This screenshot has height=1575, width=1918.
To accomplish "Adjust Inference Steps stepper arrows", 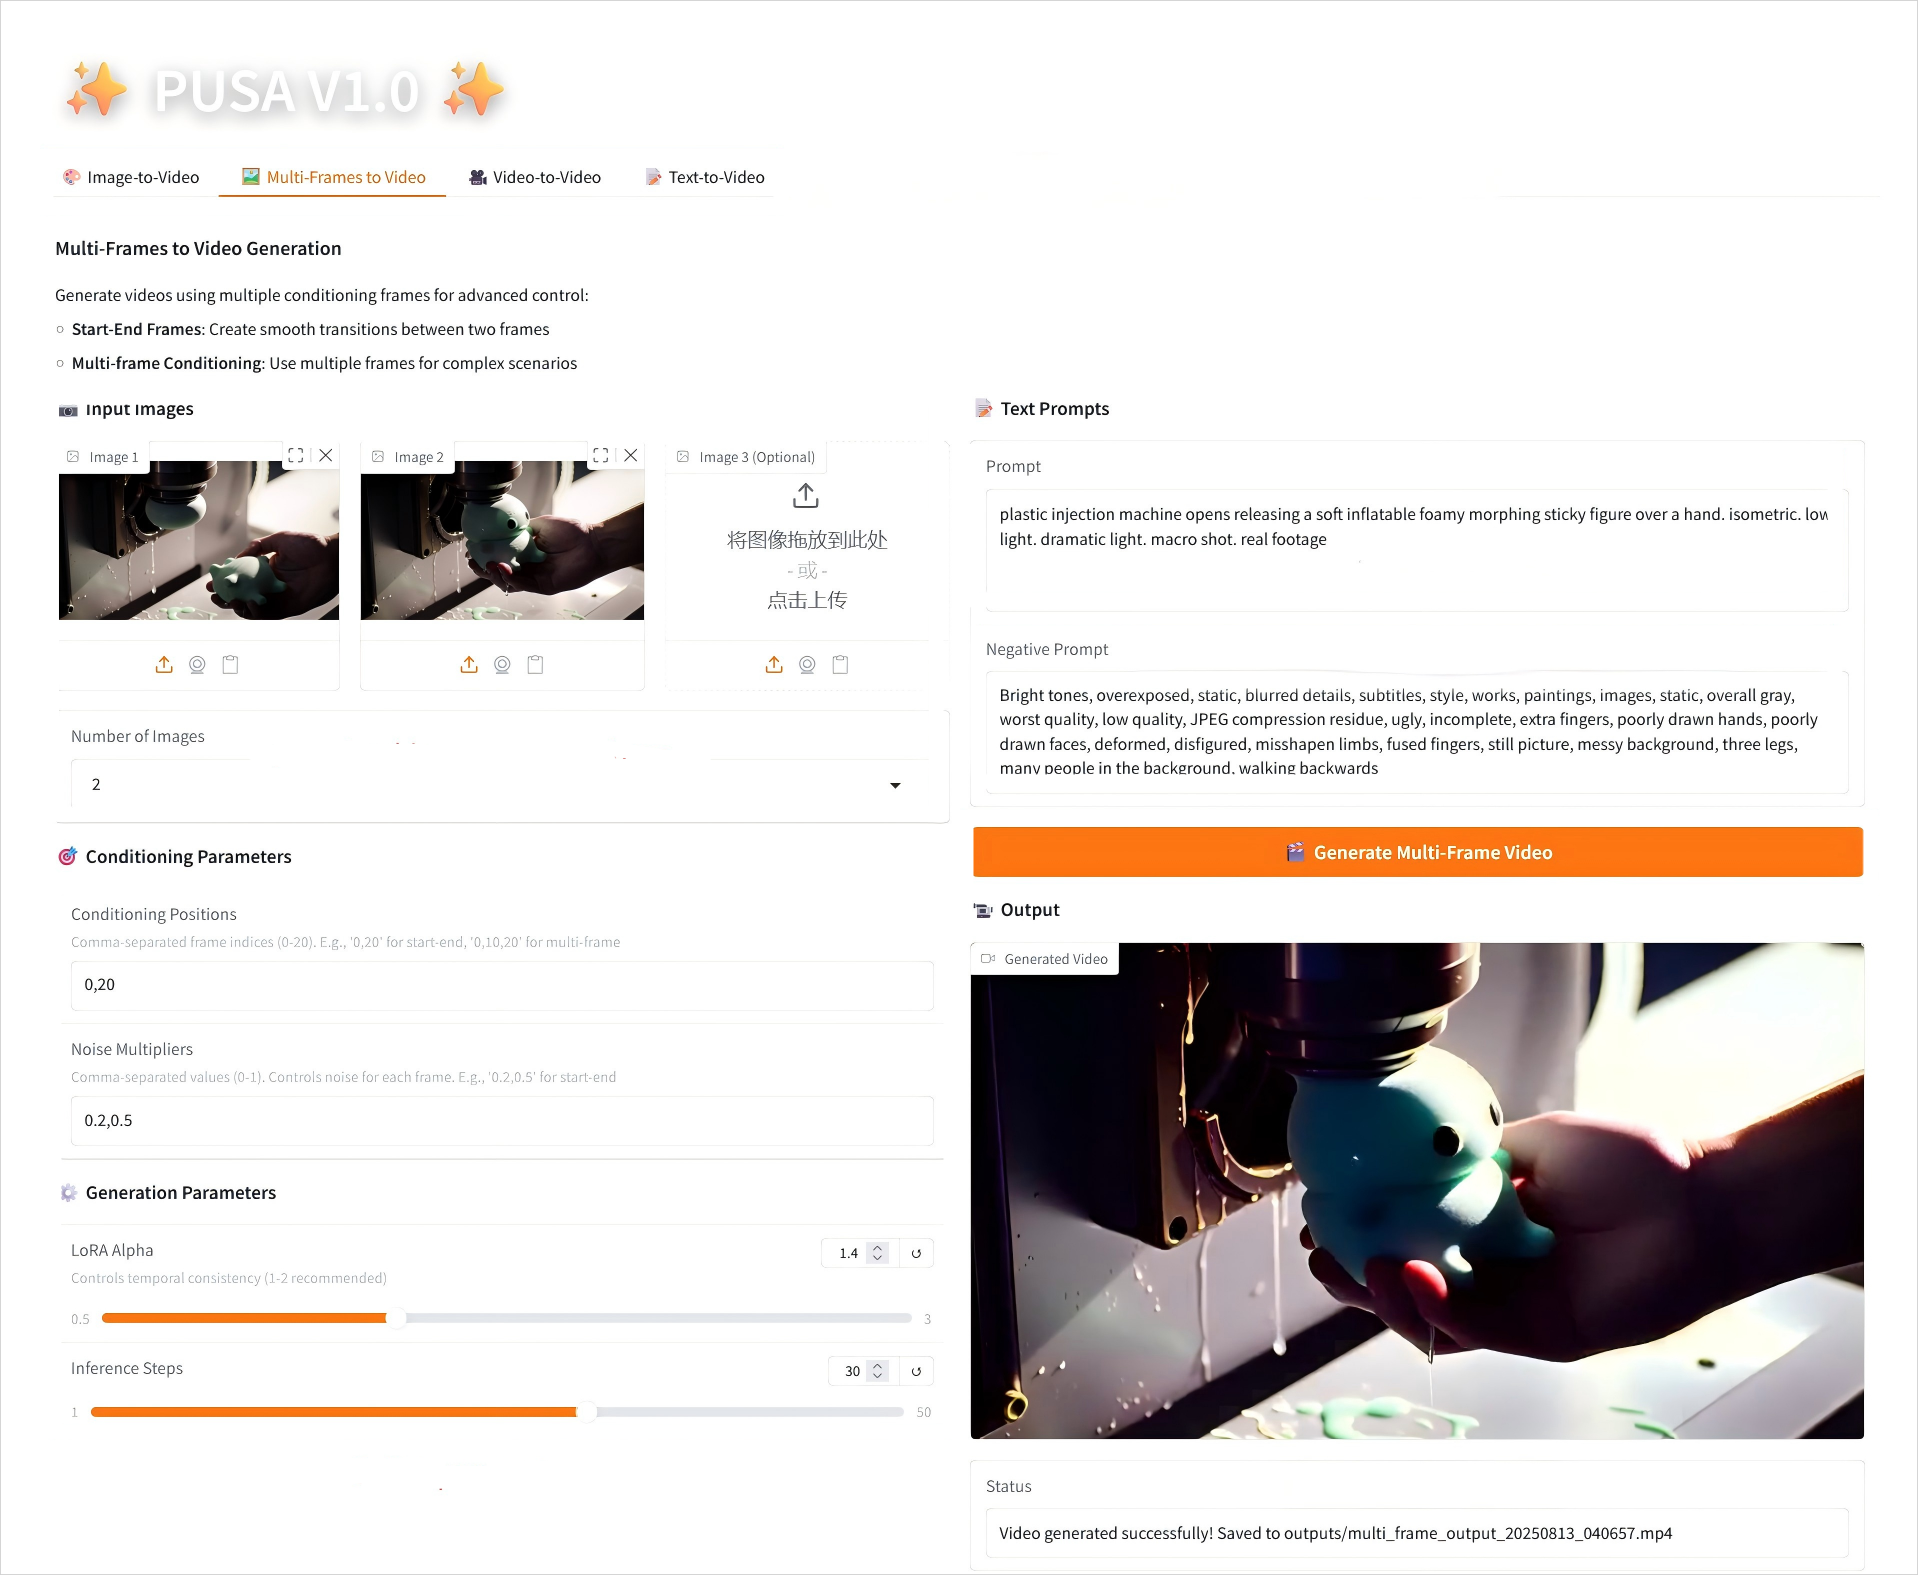I will click(x=877, y=1371).
